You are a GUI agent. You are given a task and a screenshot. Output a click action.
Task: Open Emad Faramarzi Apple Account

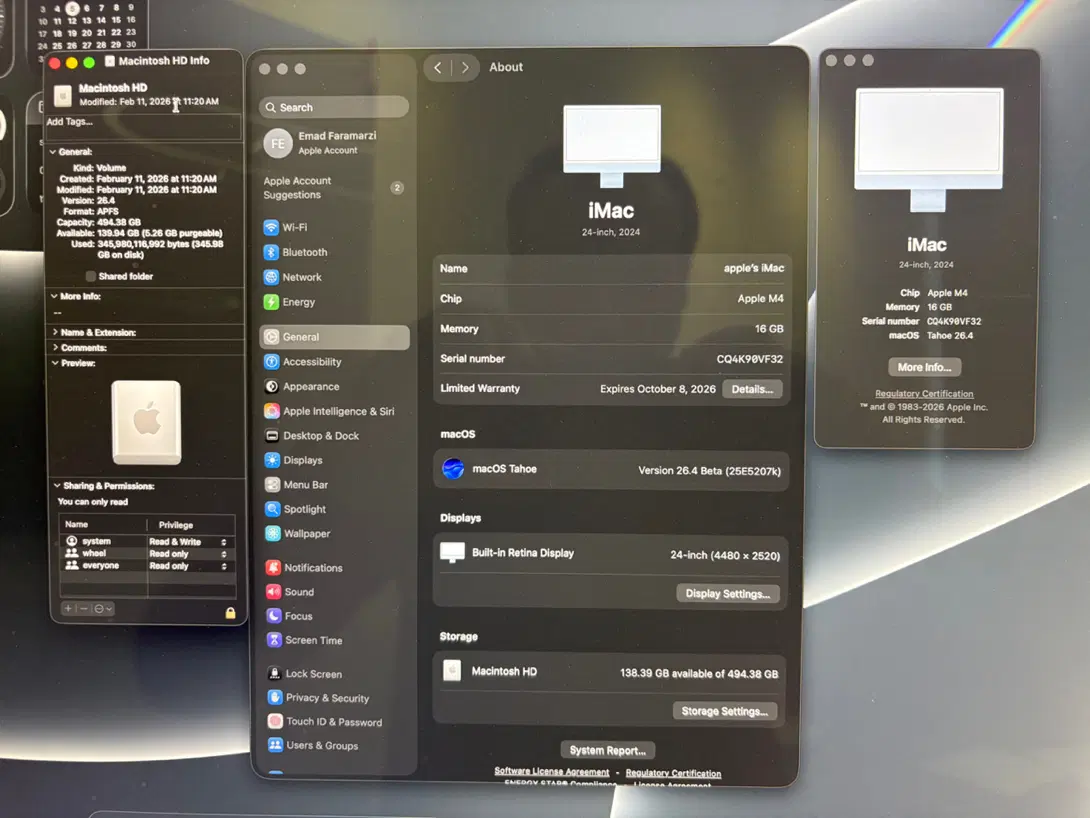point(334,143)
